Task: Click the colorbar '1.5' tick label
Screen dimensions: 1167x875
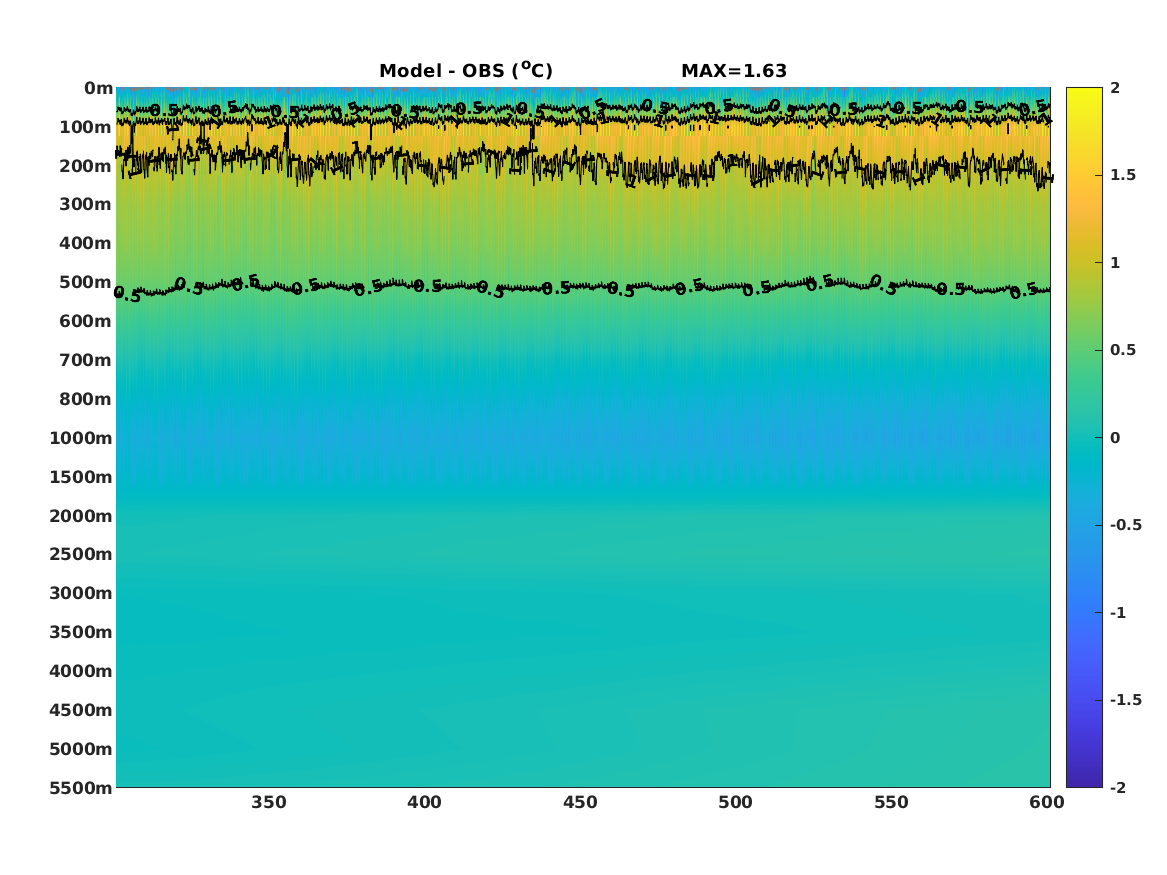Action: point(1123,175)
